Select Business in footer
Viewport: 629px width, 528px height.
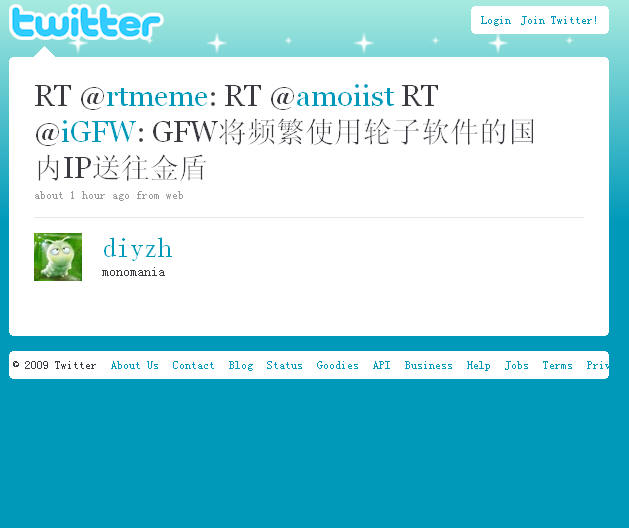point(428,365)
